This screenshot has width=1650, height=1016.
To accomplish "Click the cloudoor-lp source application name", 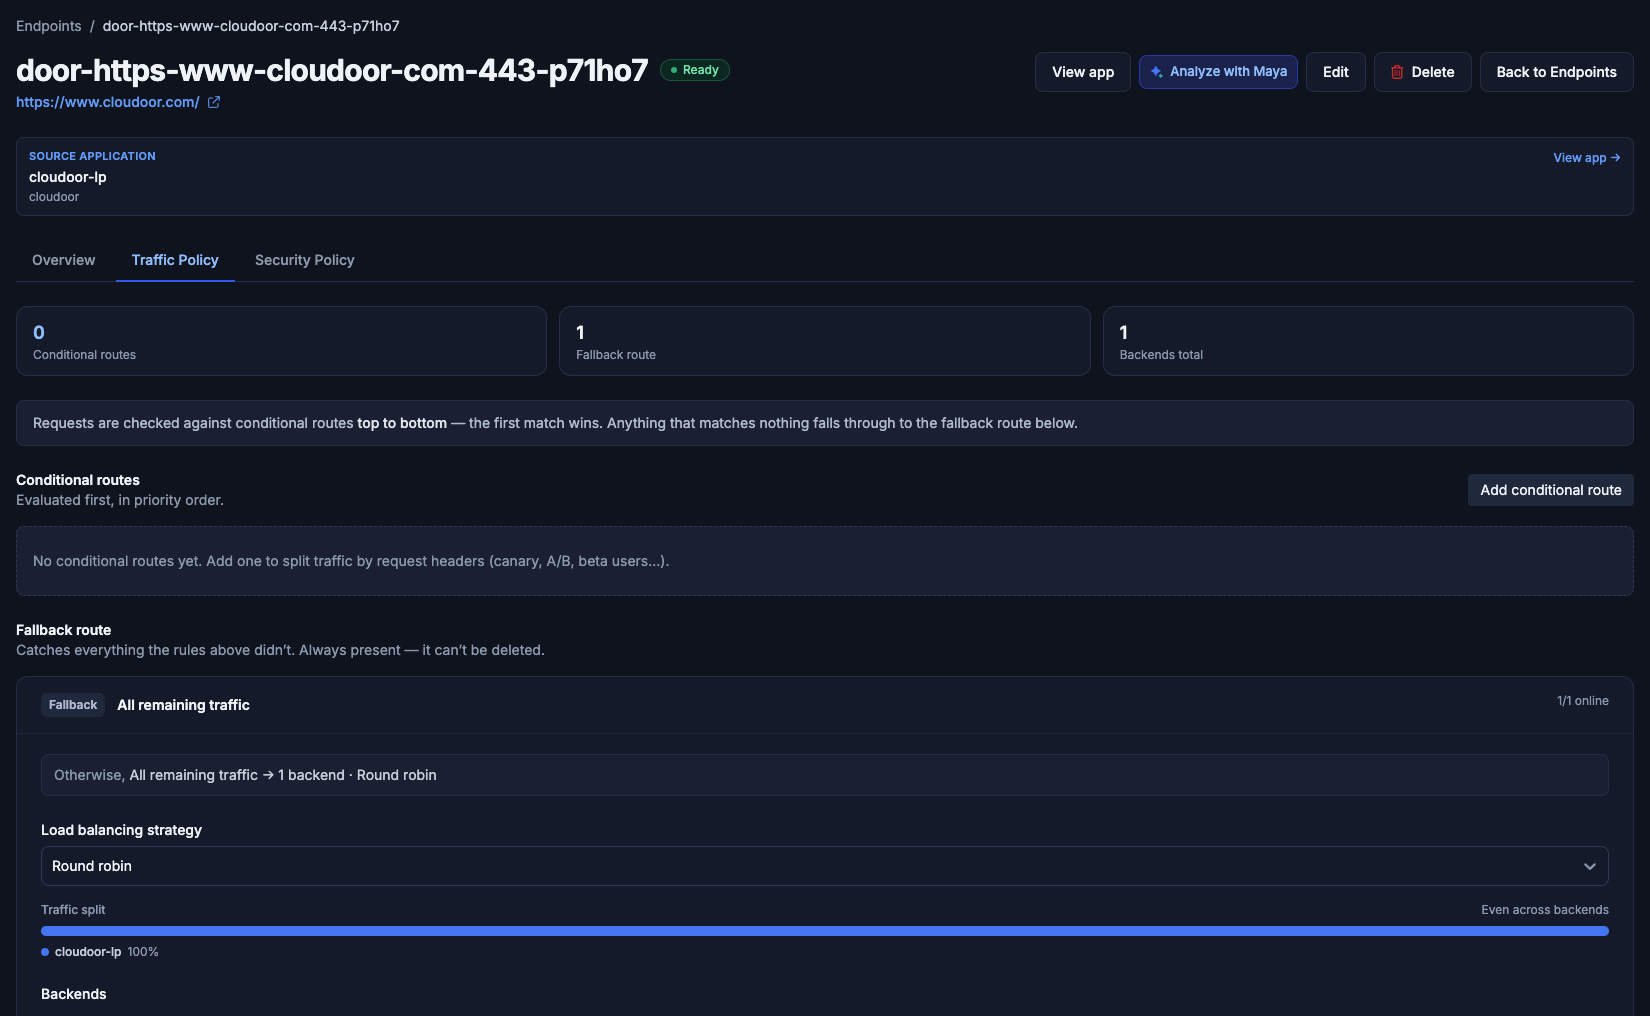I will 68,177.
